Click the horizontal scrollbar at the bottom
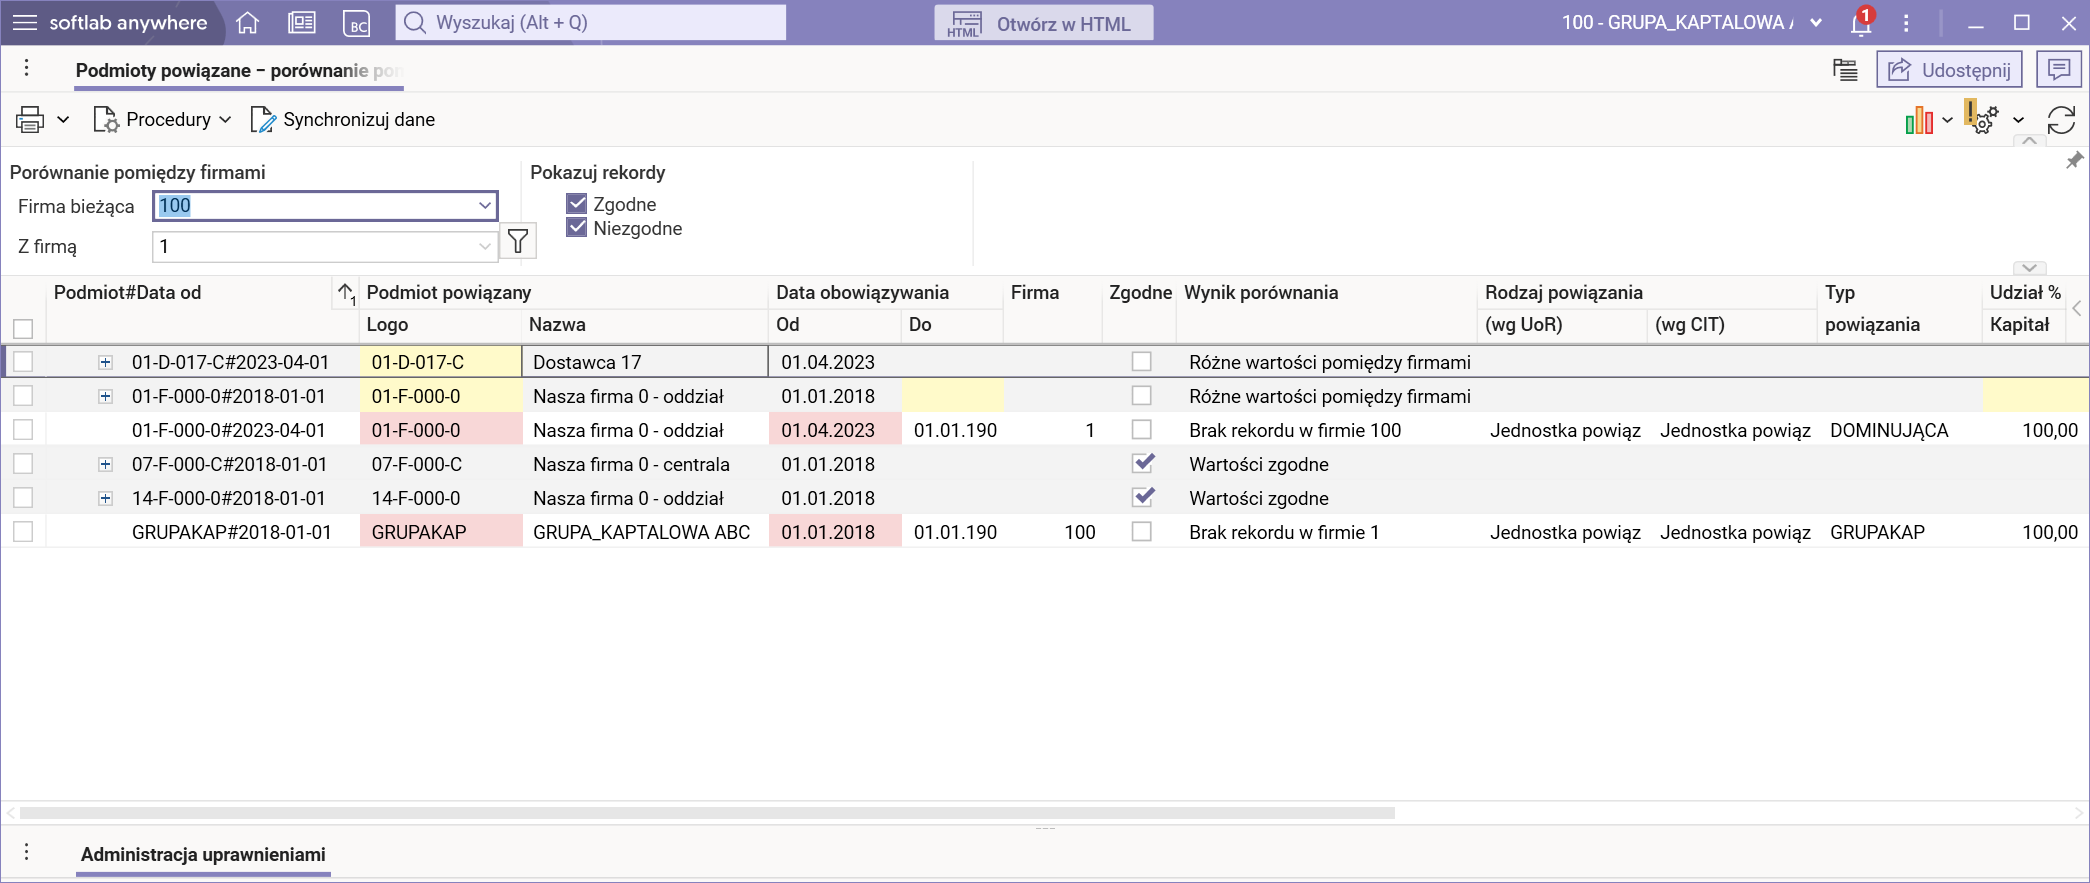The height and width of the screenshot is (883, 2090). click(706, 813)
